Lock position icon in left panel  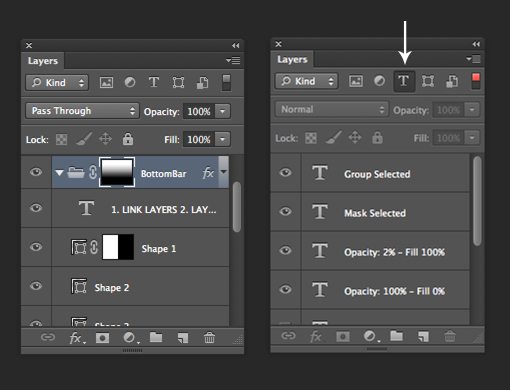pos(105,139)
